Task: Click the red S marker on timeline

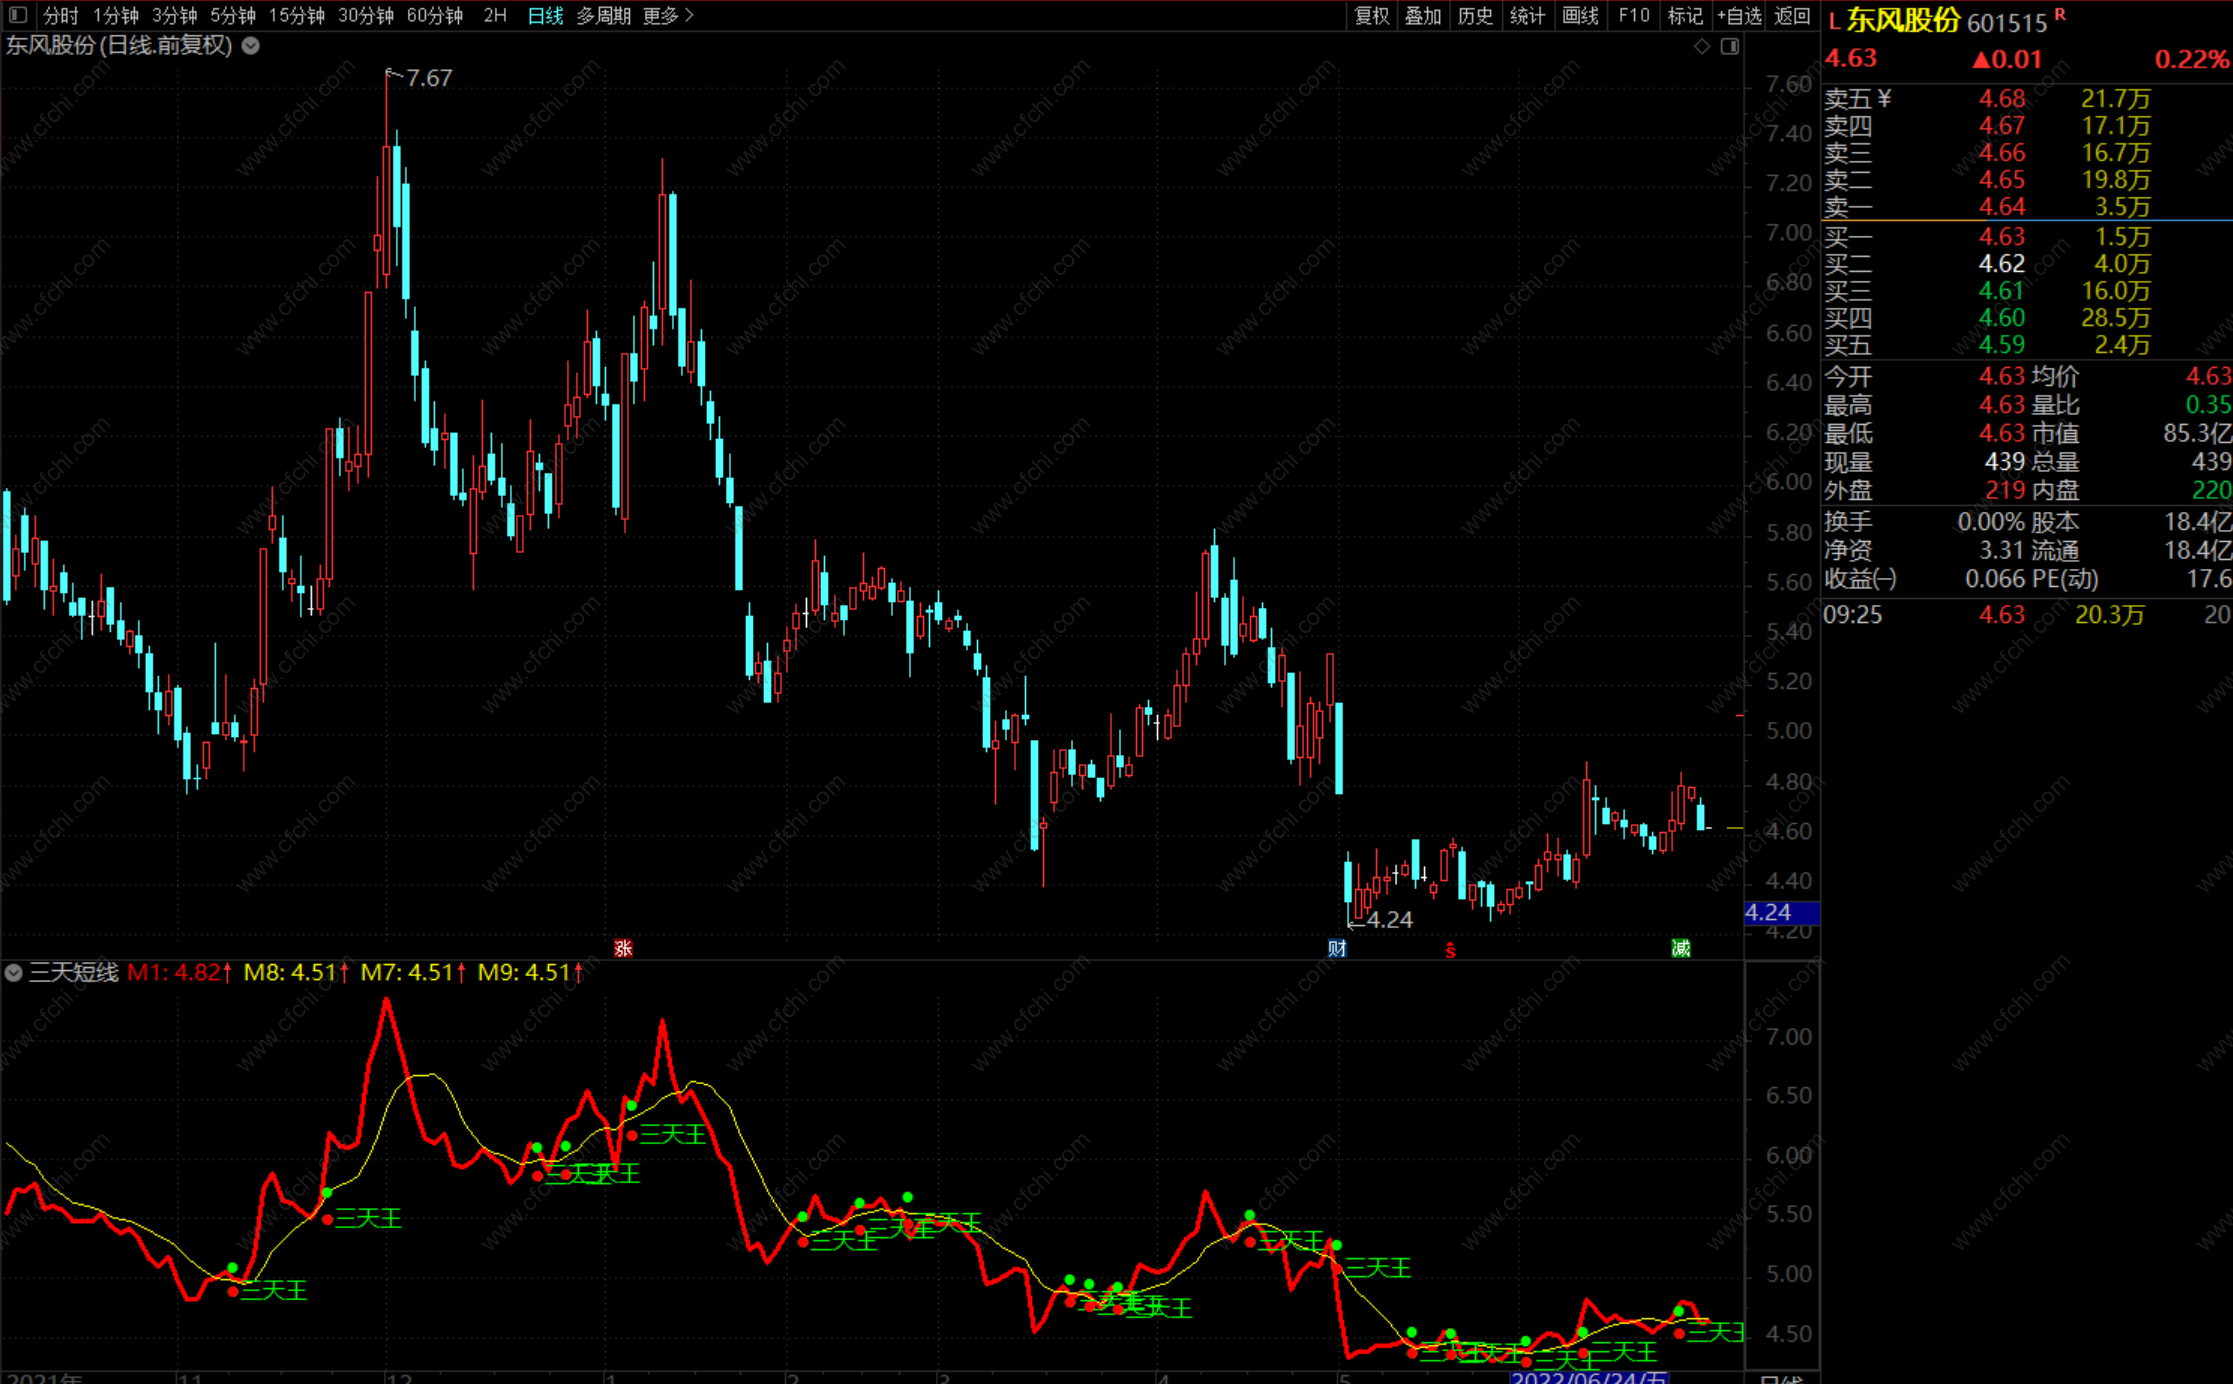Action: click(x=1450, y=950)
